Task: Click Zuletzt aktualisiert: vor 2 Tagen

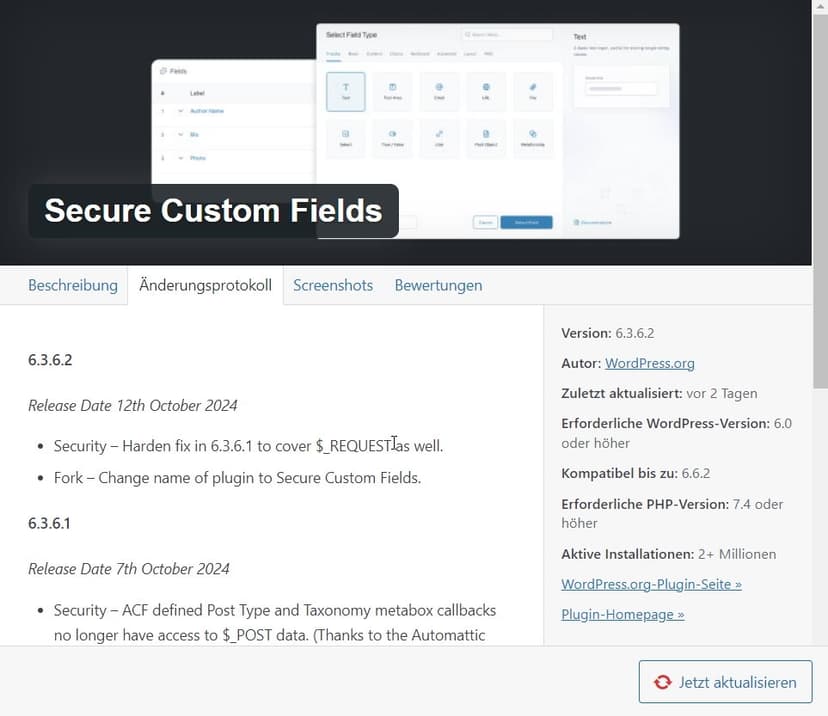Action: (659, 393)
